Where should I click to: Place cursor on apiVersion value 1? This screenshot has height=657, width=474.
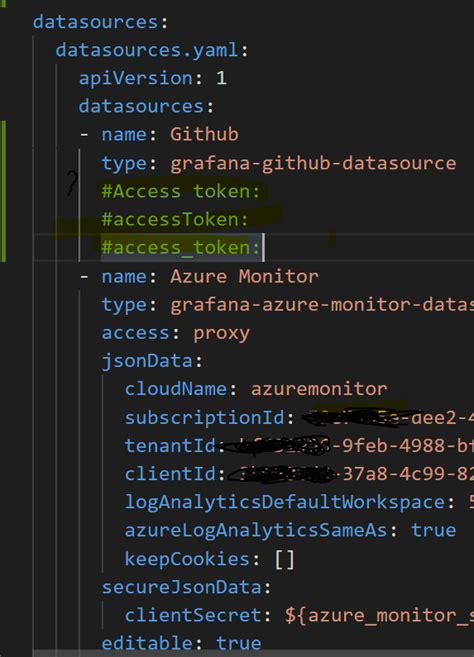click(x=221, y=78)
